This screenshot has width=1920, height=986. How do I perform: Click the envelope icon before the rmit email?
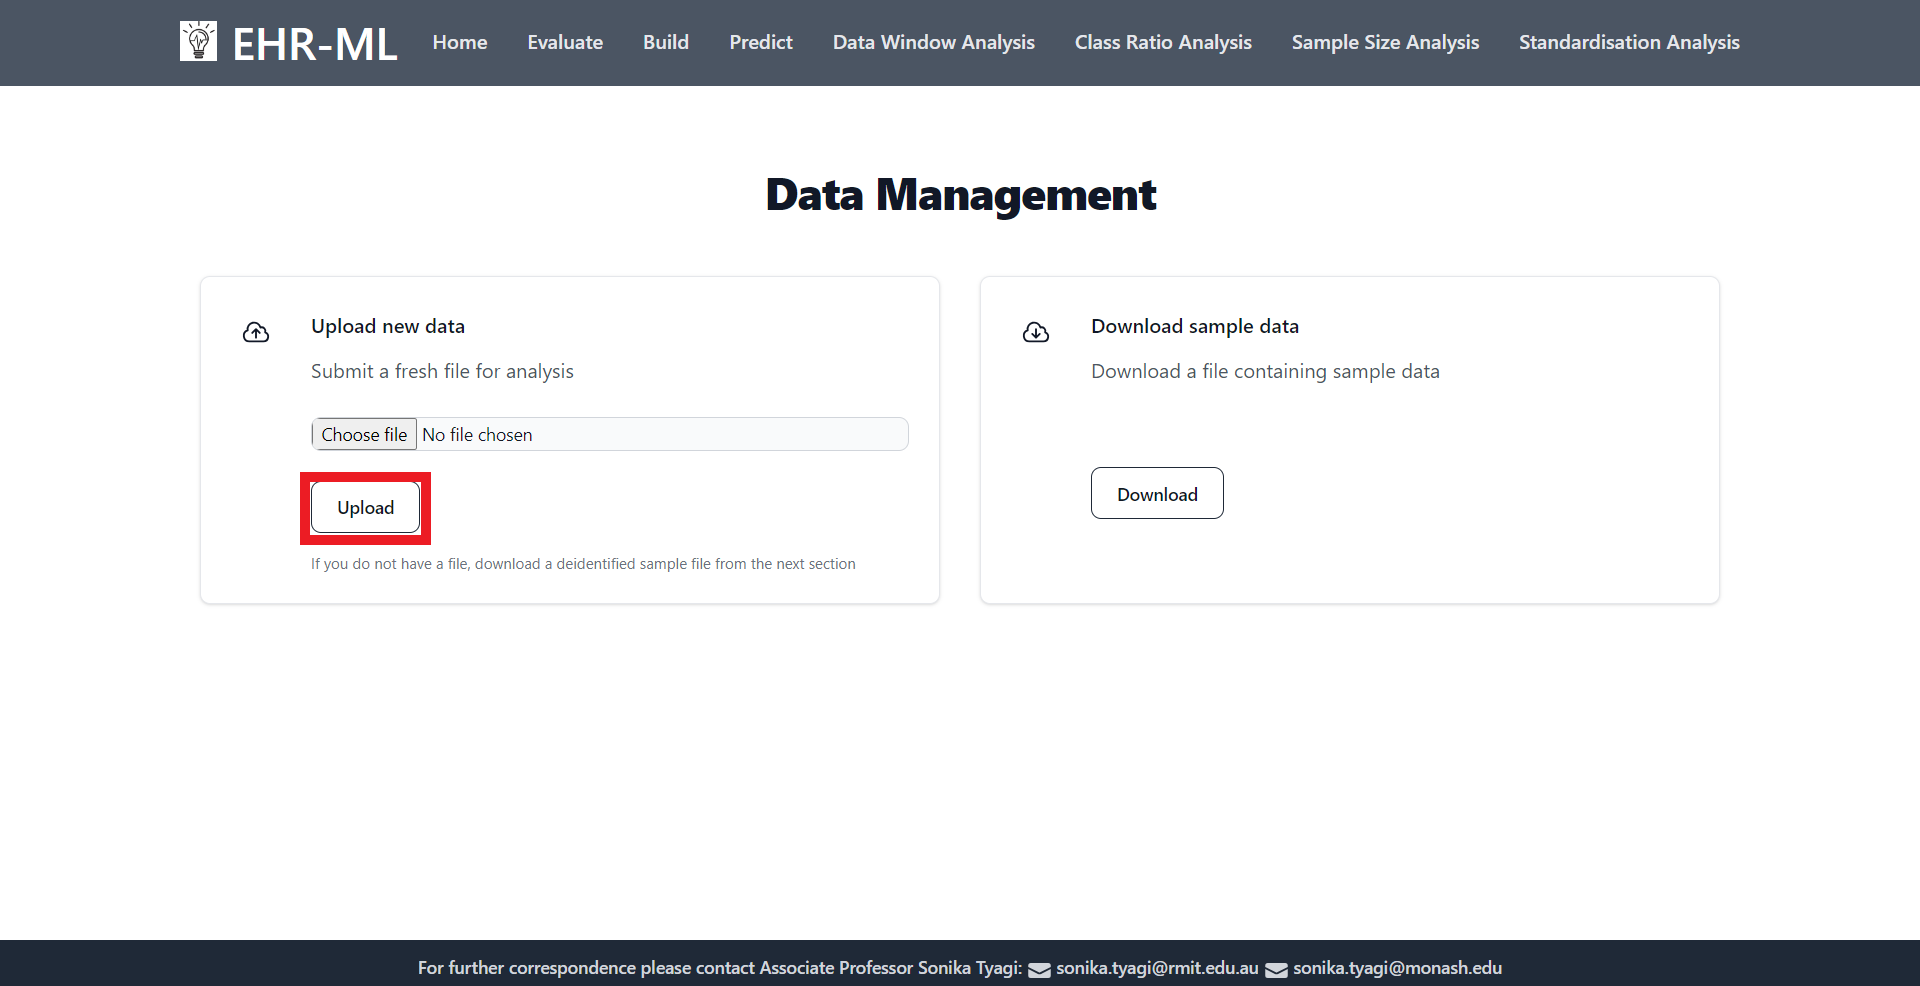[x=1039, y=969]
